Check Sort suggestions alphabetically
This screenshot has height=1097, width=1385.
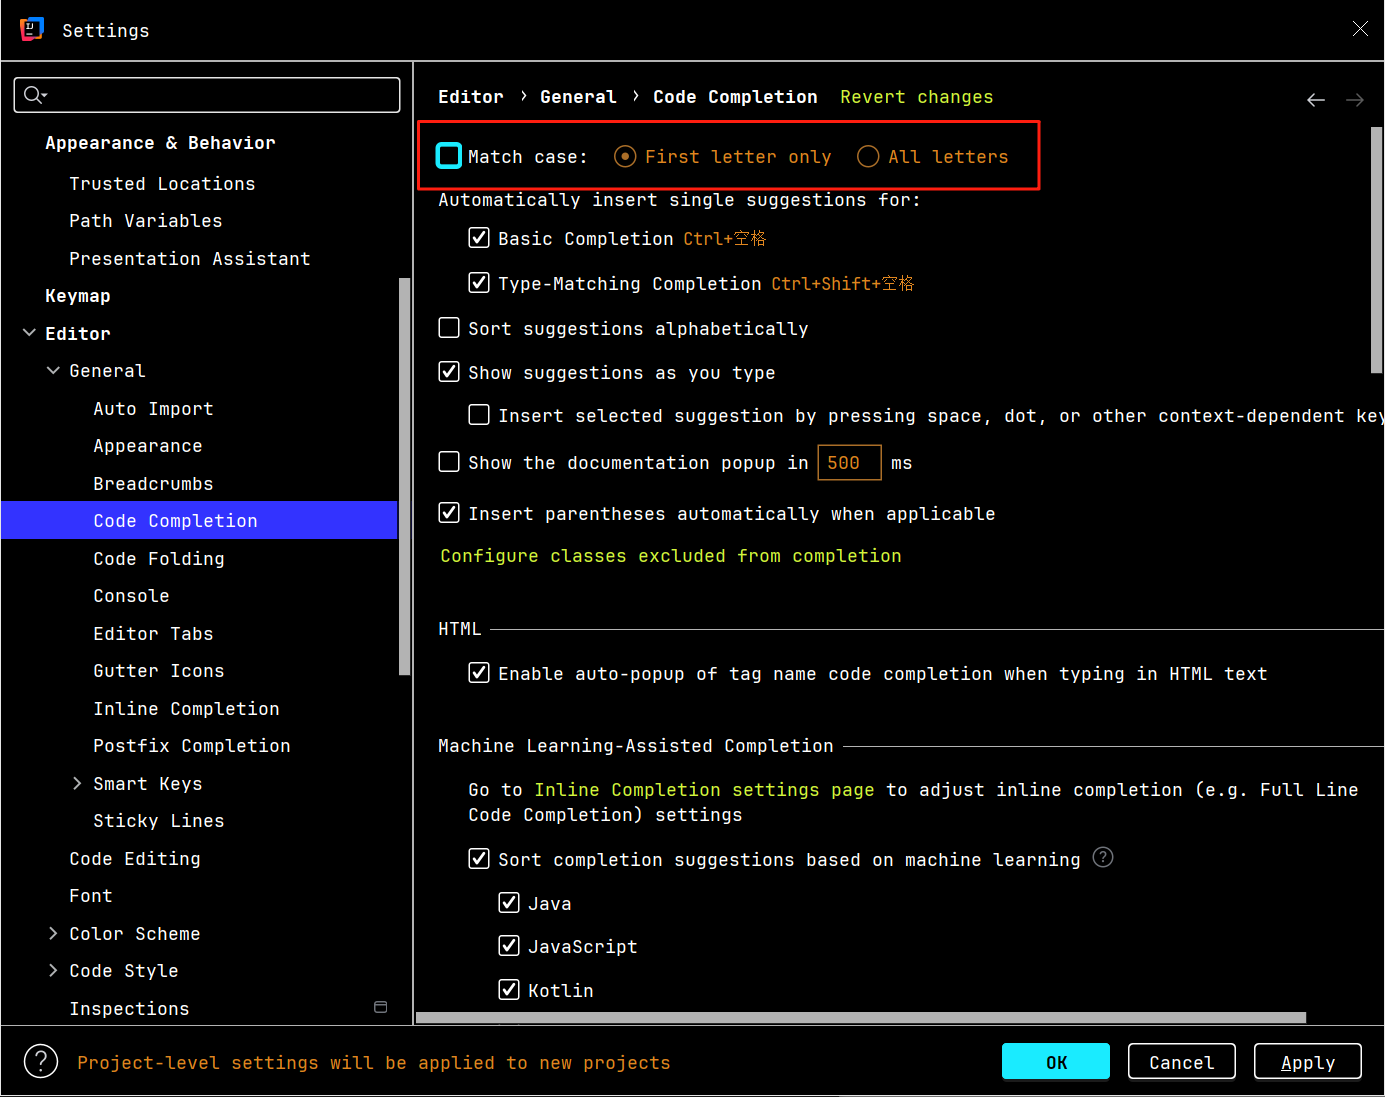click(449, 328)
